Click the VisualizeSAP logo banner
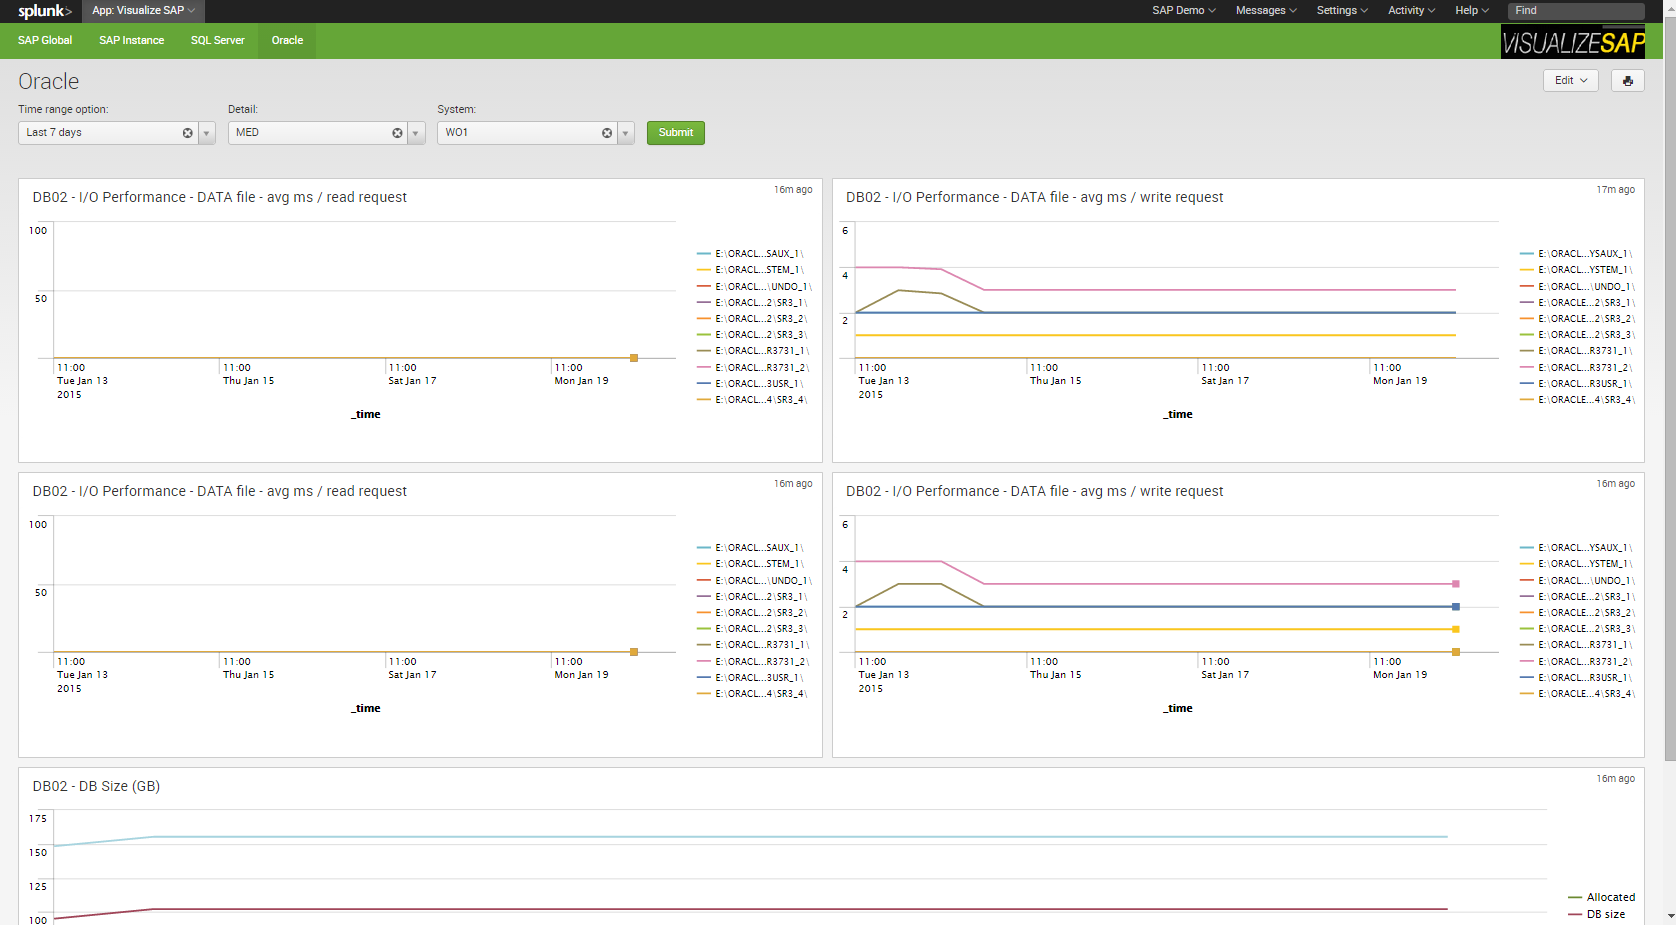Screen dimensions: 1676x925 tap(1573, 42)
